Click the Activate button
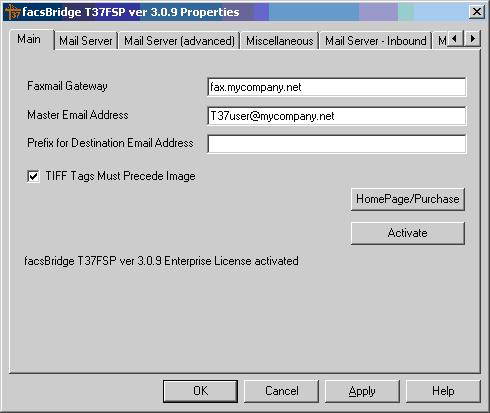Viewport: 490px width, 413px height. tap(408, 233)
